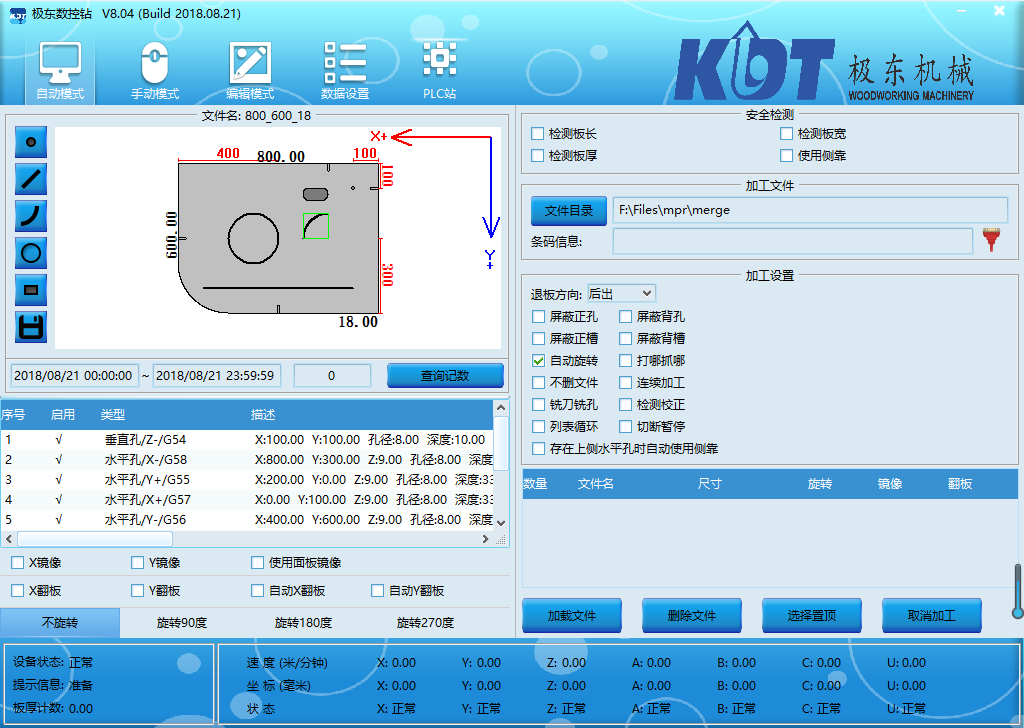Screen dimensions: 1024x728
Task: Click the operations list right scroll arrow
Action: point(487,539)
